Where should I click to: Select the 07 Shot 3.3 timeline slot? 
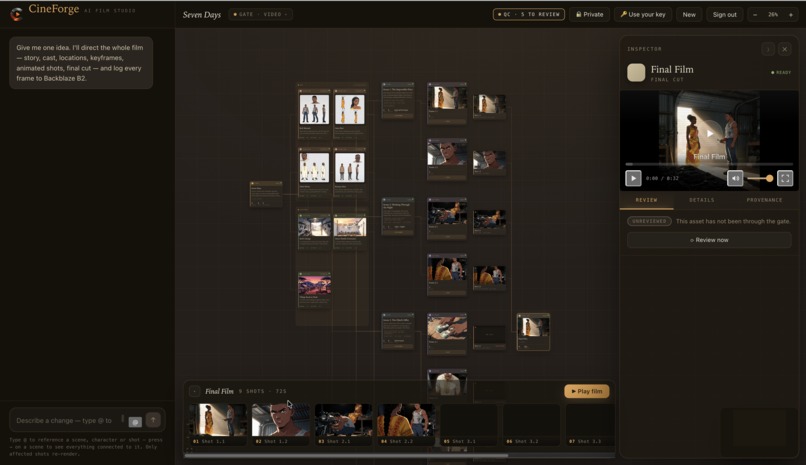click(590, 423)
